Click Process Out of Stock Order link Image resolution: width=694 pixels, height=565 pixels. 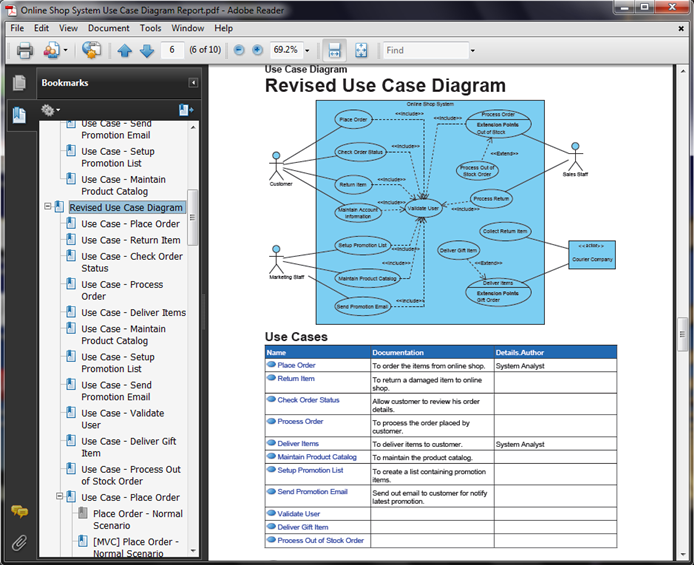click(320, 541)
